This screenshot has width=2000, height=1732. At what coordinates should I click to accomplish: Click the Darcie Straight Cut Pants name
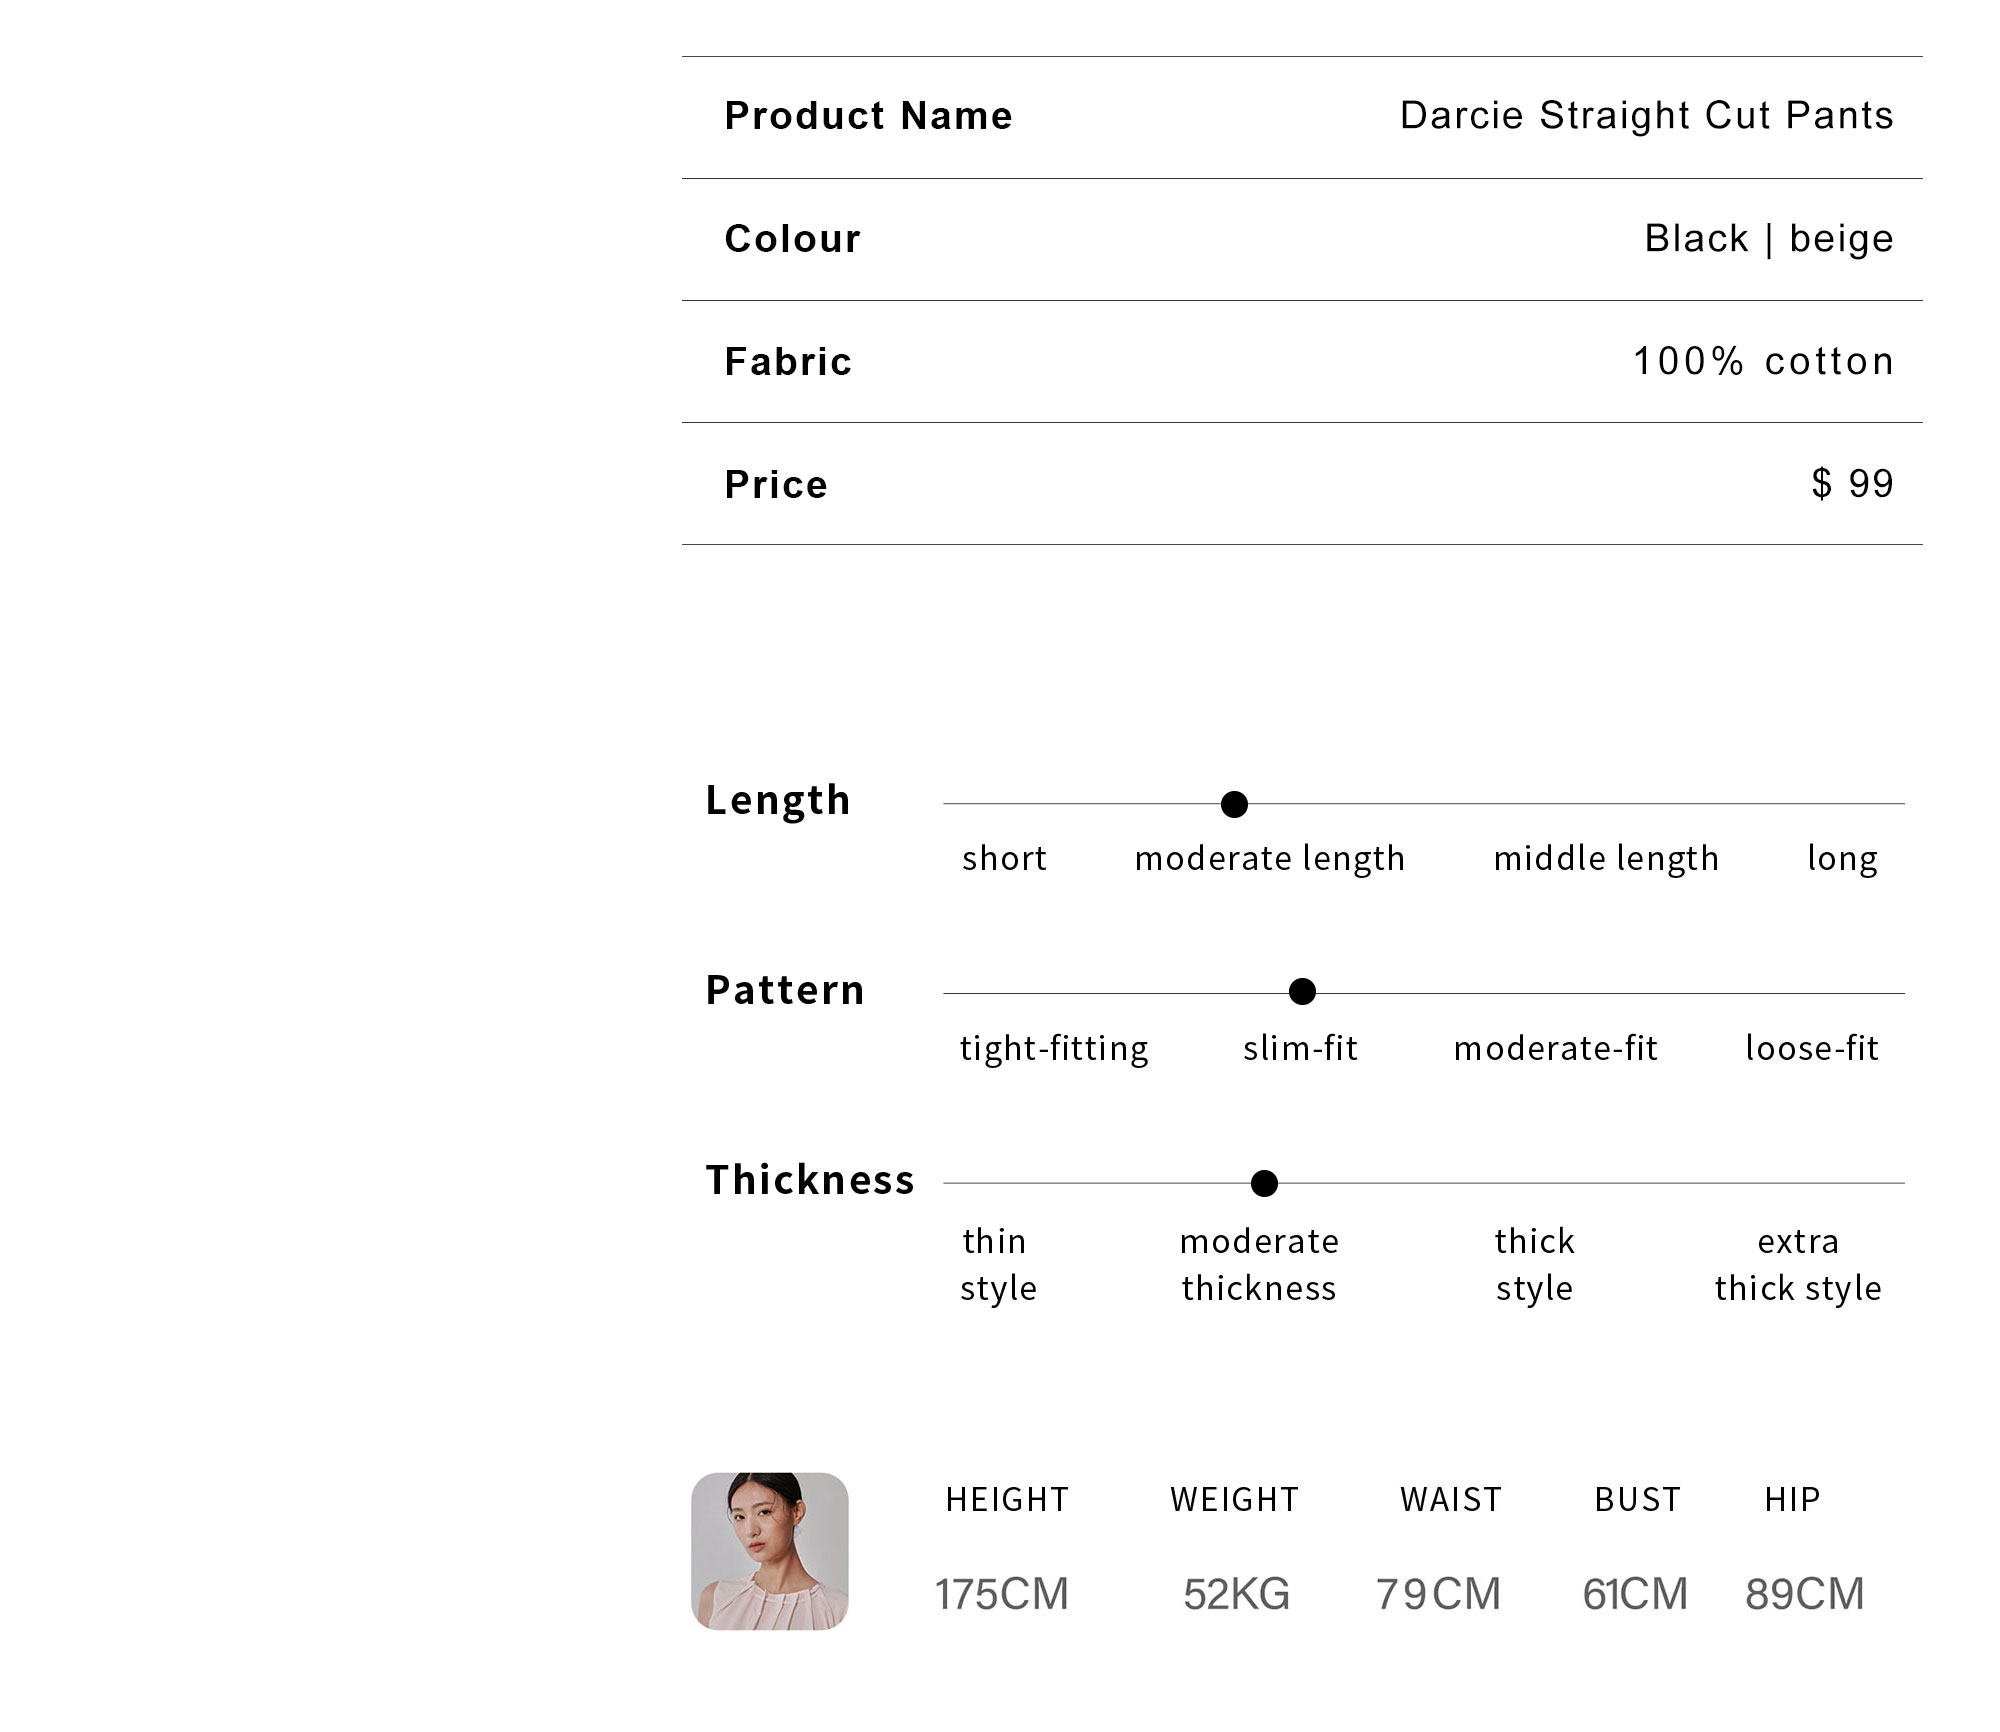click(x=1647, y=116)
